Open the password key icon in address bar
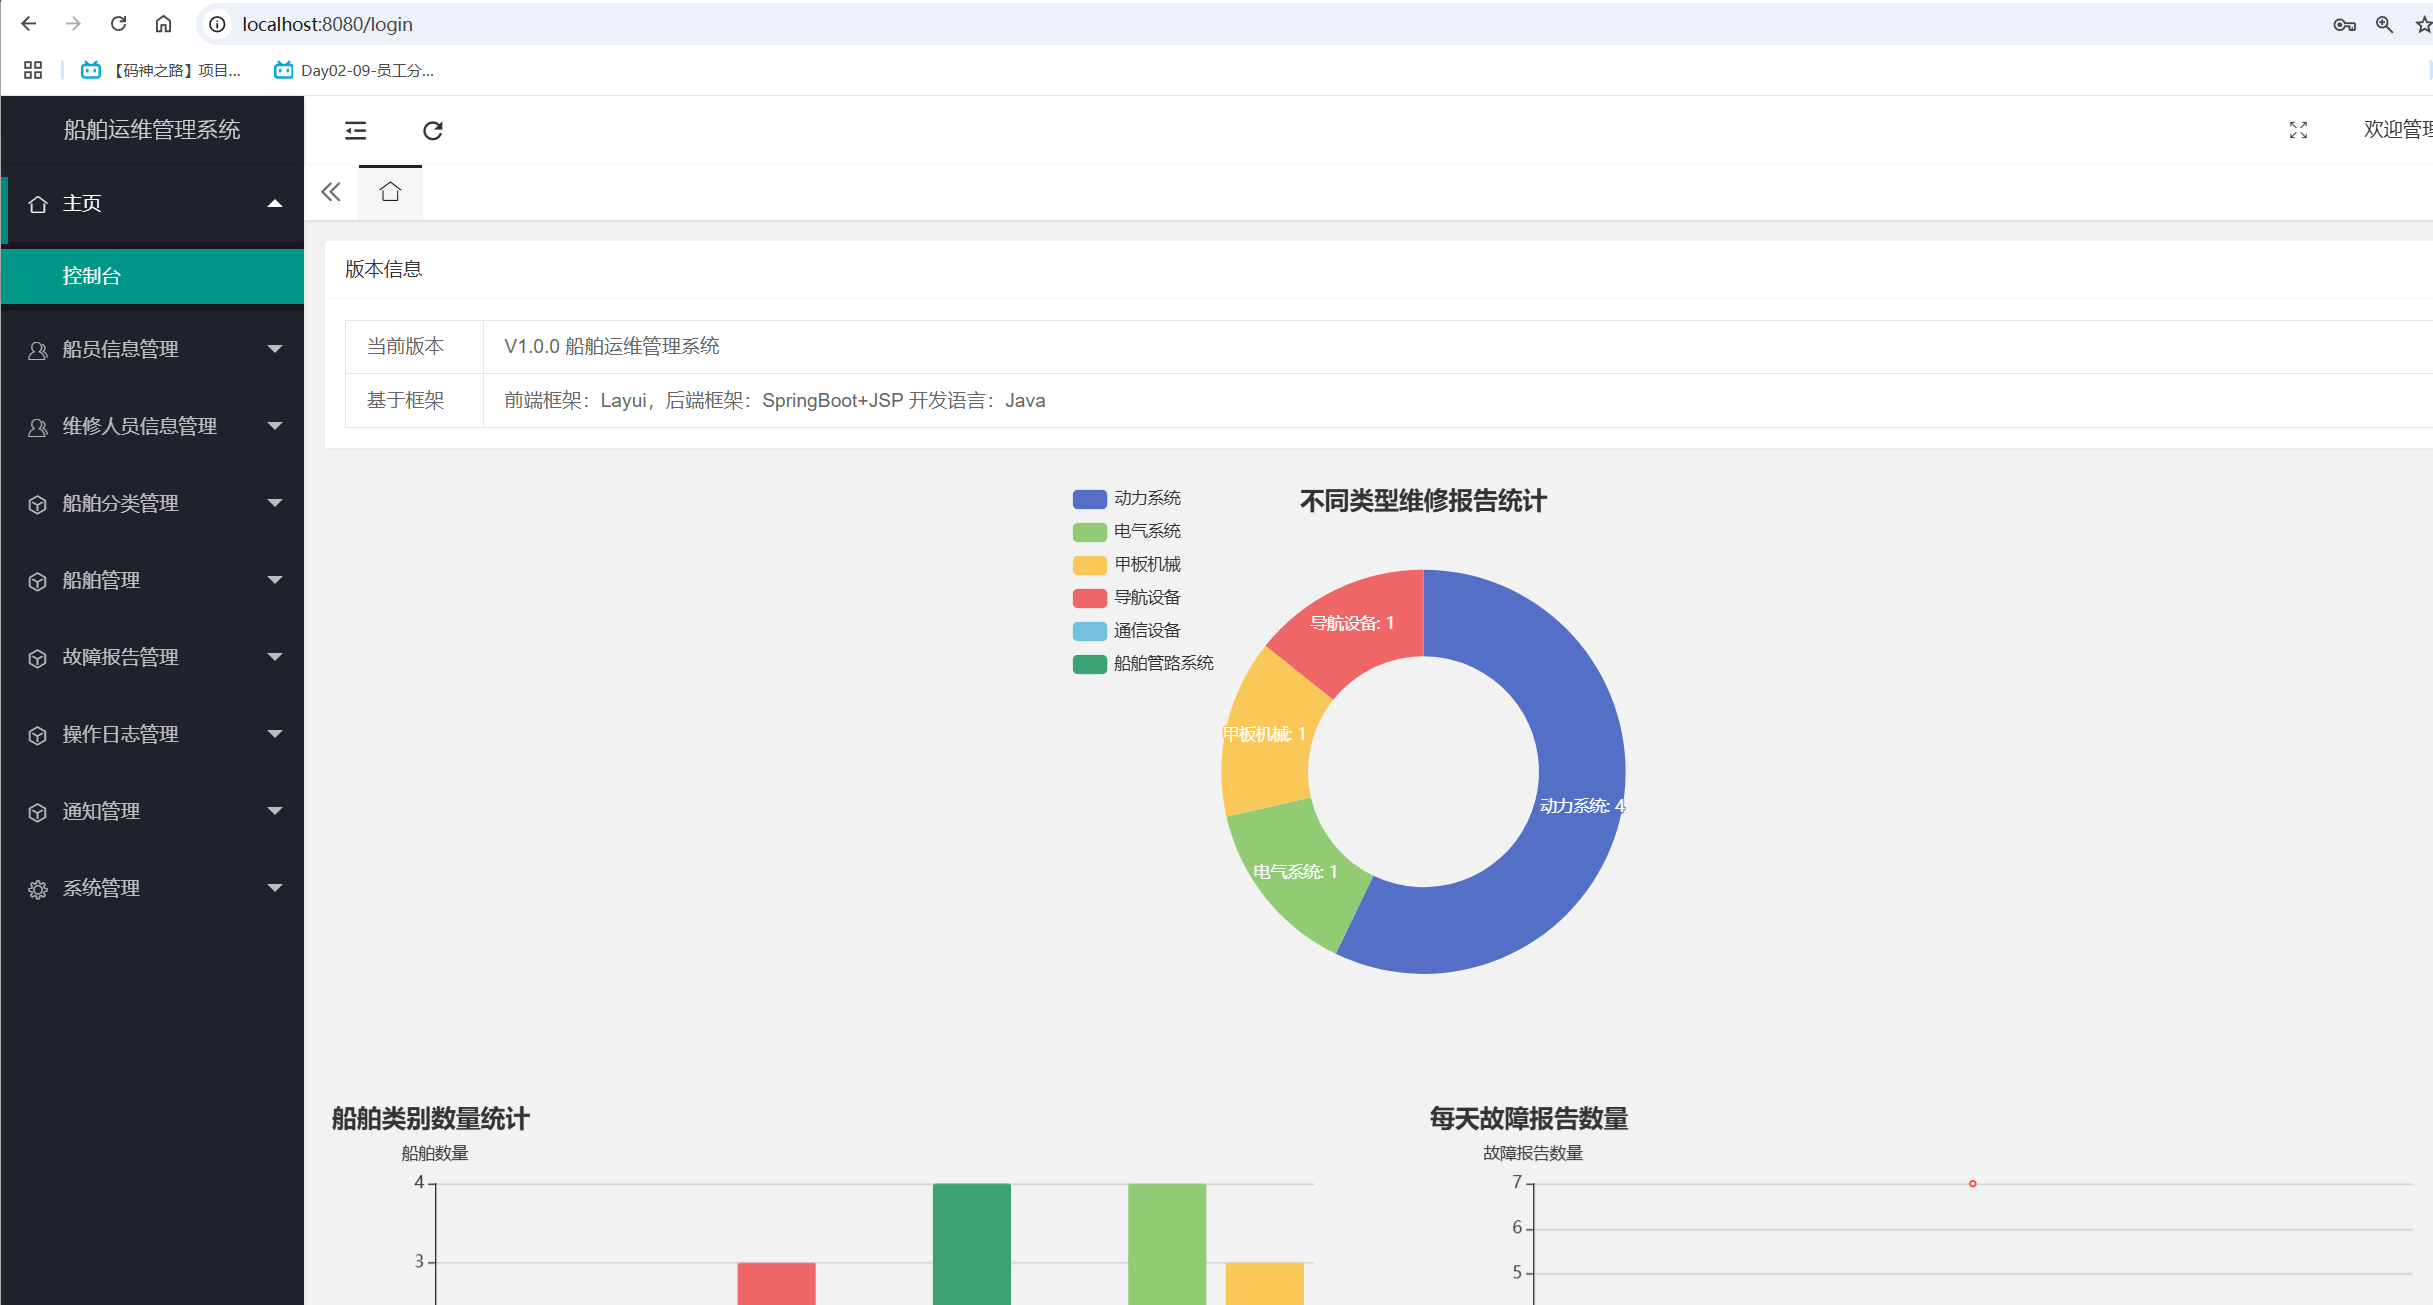2433x1305 pixels. click(2344, 25)
